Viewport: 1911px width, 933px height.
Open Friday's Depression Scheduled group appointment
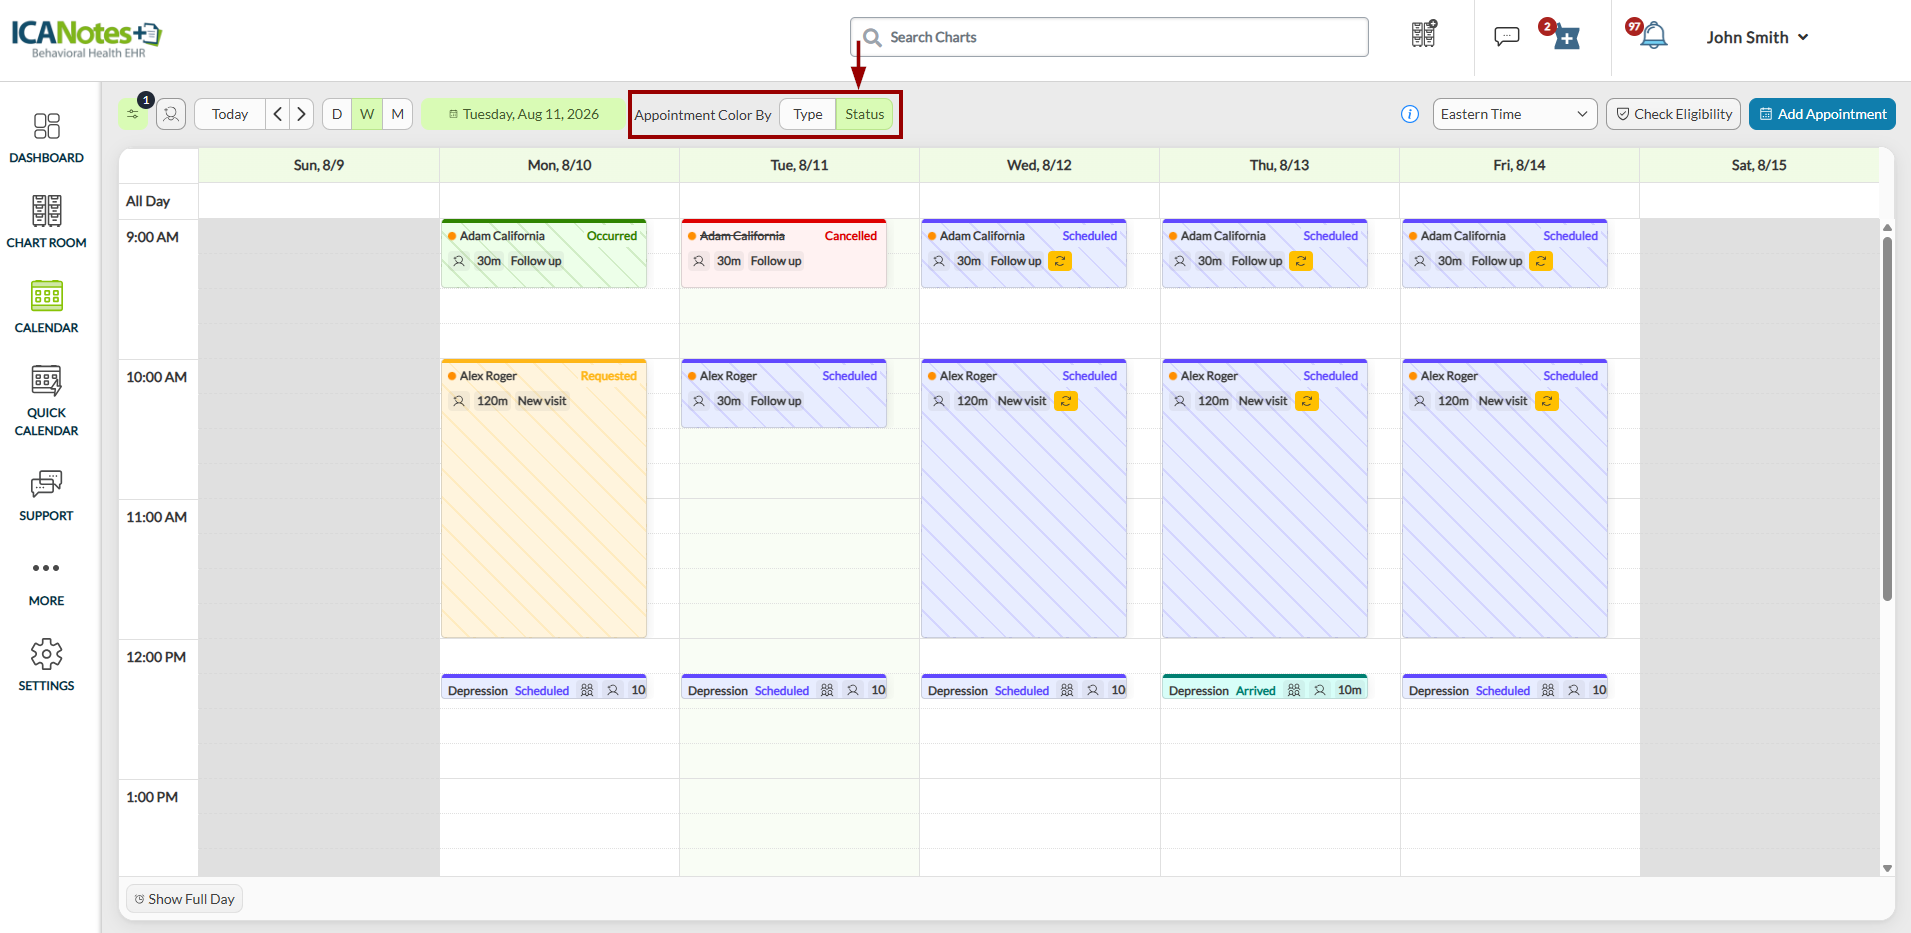1505,687
